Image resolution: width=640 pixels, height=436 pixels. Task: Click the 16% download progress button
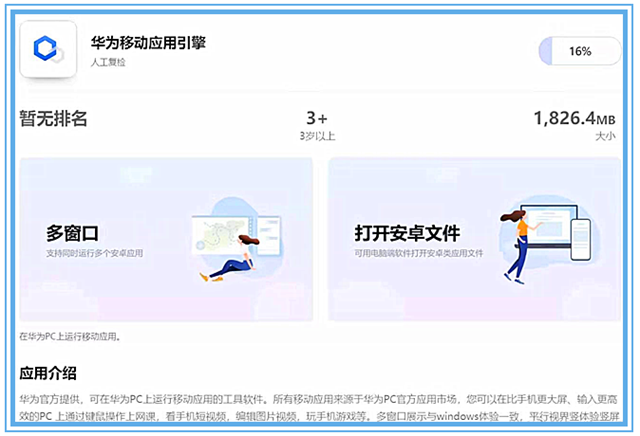[580, 51]
